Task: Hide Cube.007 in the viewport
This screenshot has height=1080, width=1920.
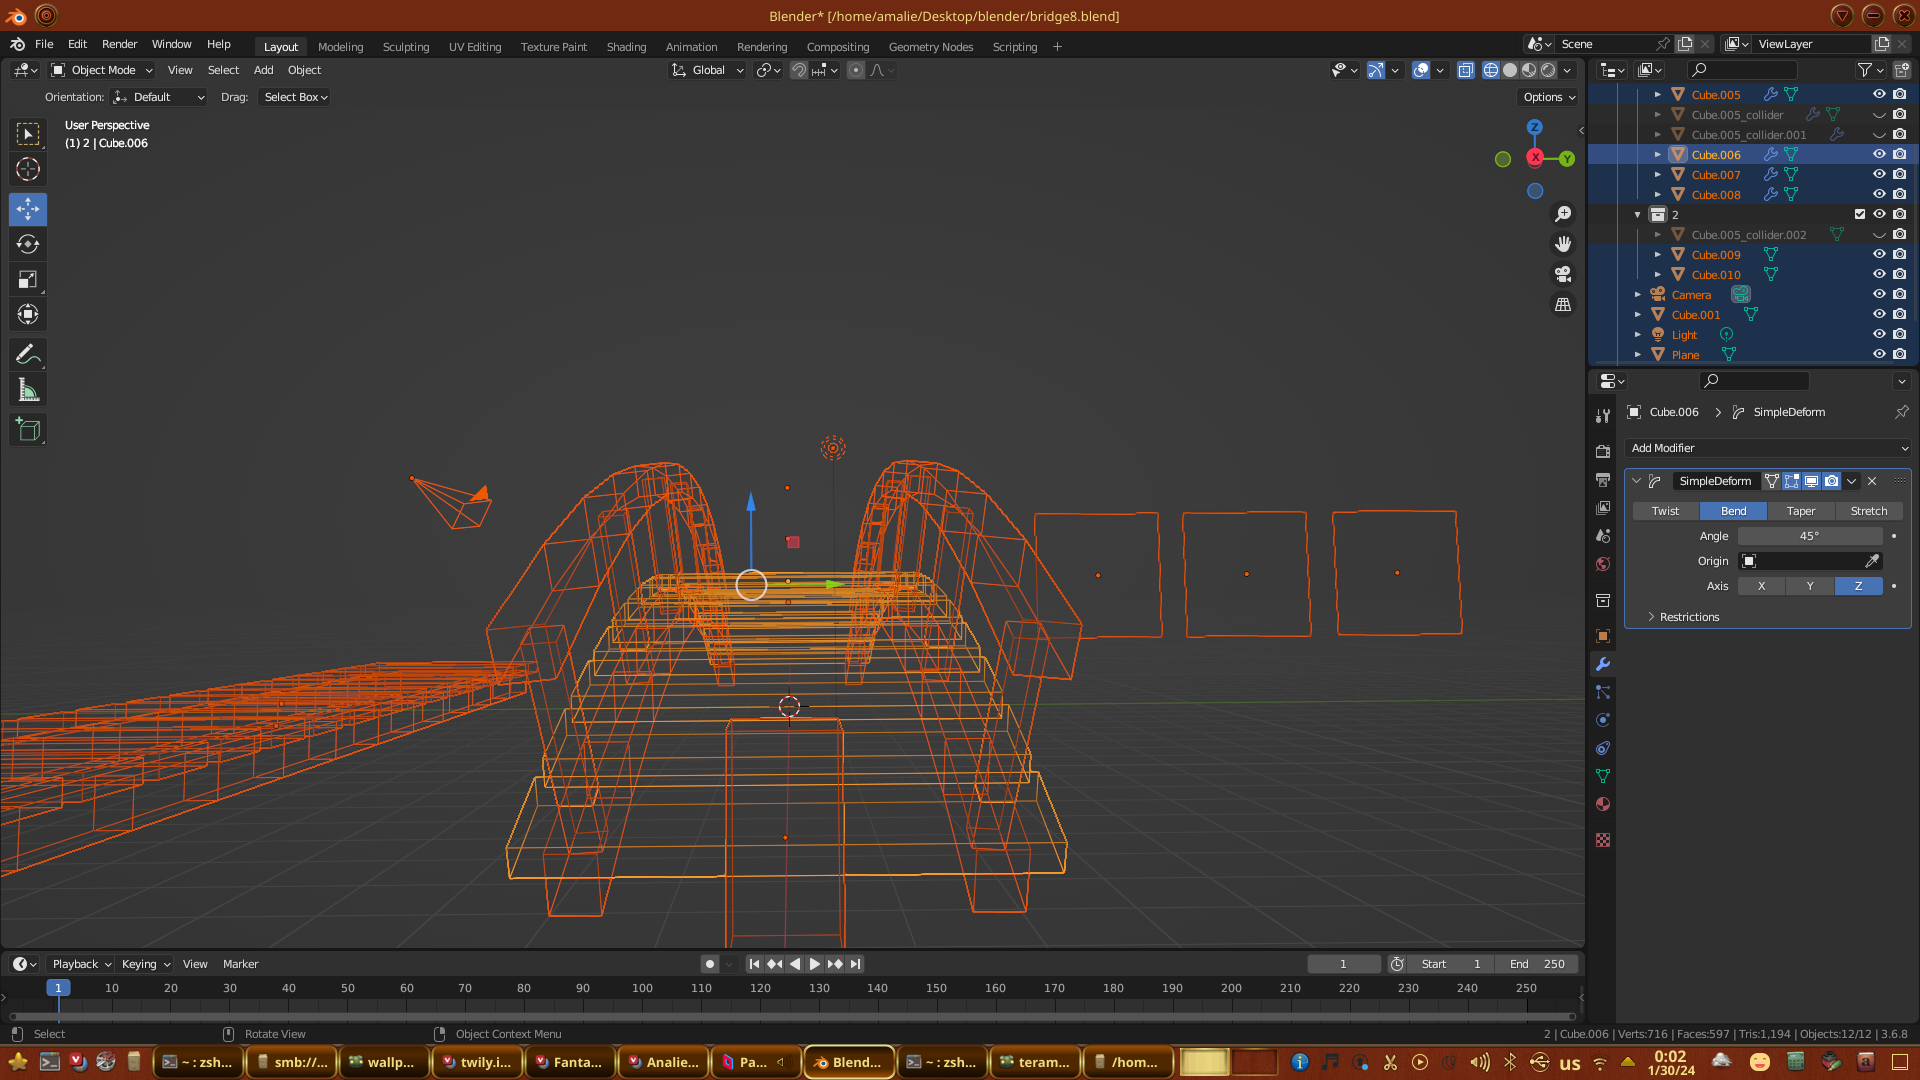Action: click(x=1879, y=174)
